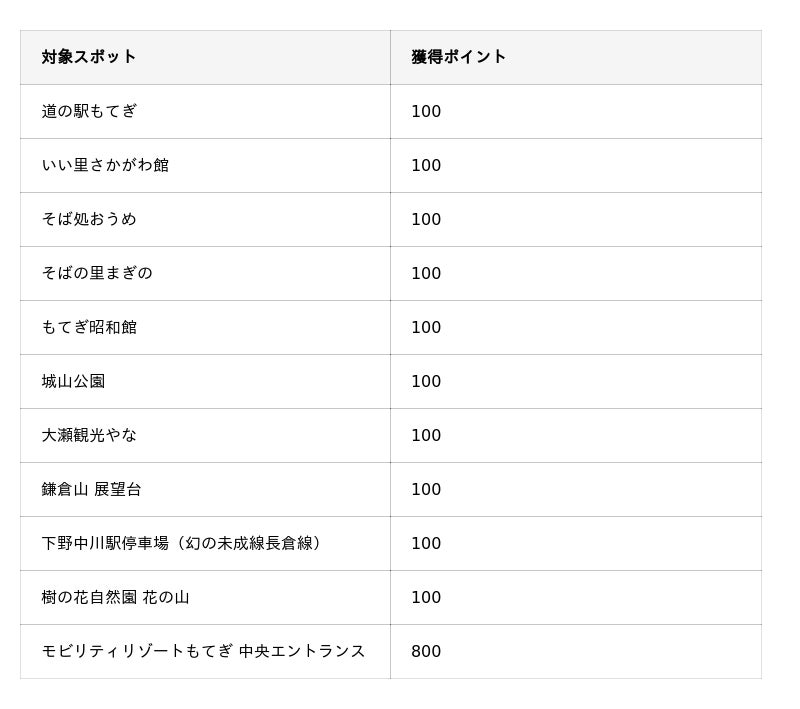Click the そば処おうめ spot name

coord(89,219)
